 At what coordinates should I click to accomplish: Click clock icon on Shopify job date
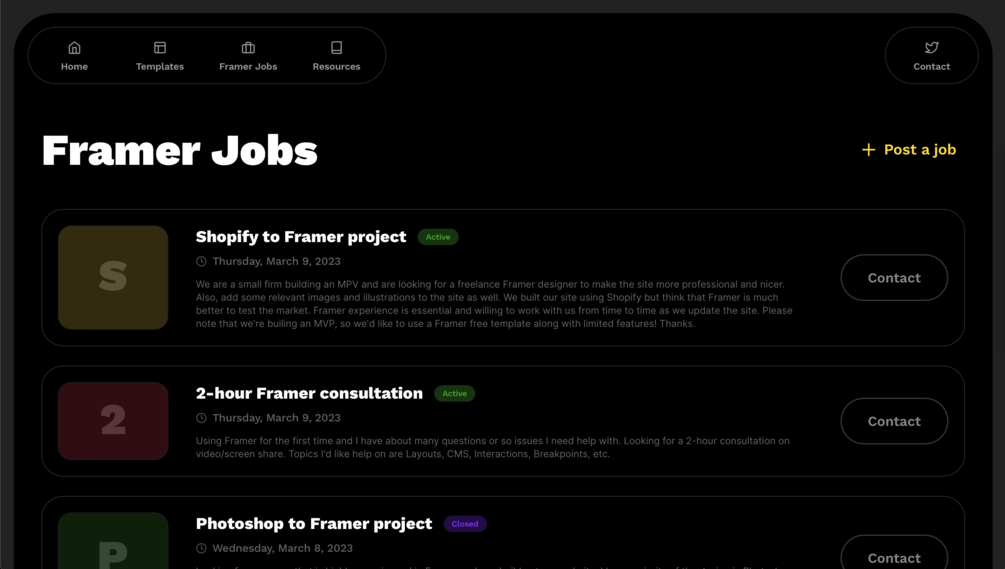201,262
